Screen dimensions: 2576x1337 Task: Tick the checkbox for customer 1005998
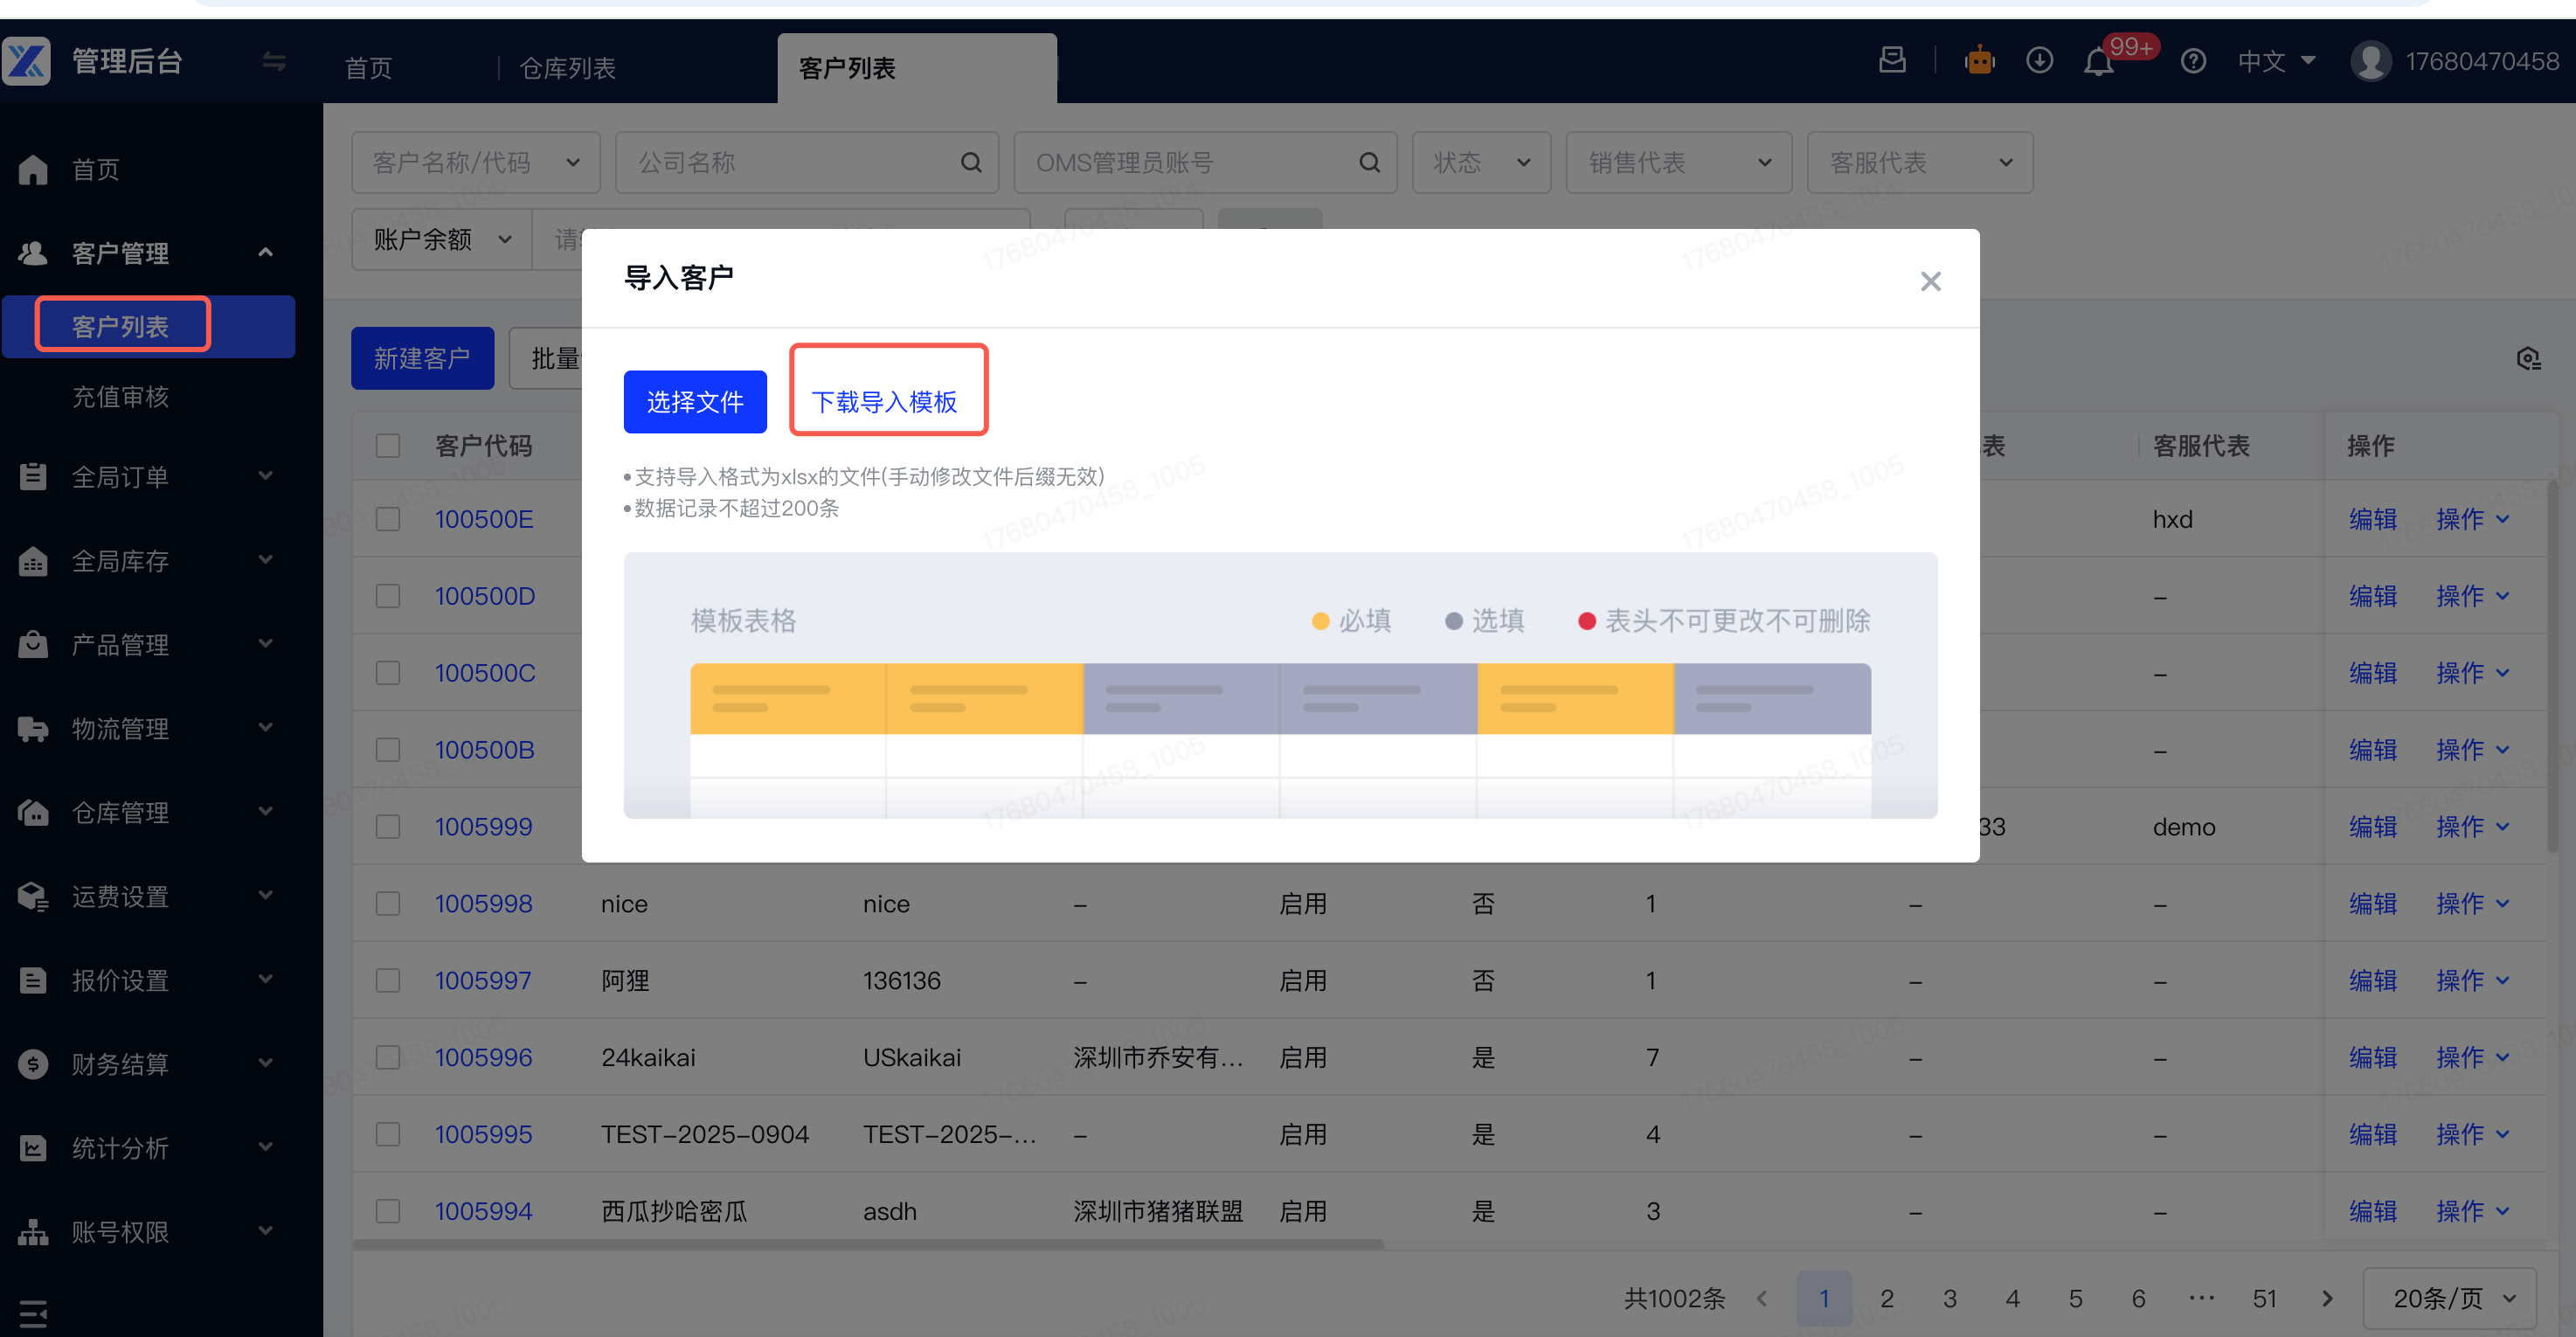[x=388, y=904]
